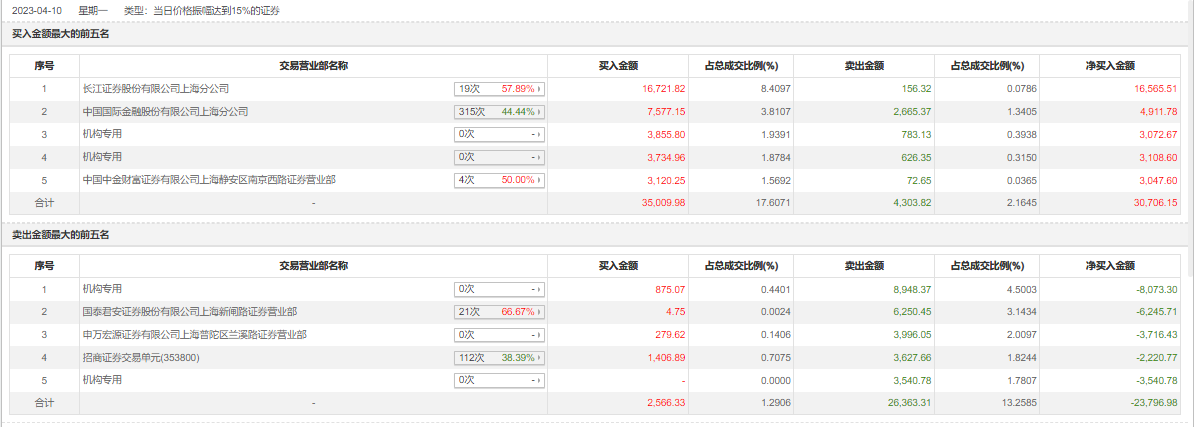The width and height of the screenshot is (1194, 427).
Task: Click 招商证券交易单元(353800)
Action: point(138,358)
